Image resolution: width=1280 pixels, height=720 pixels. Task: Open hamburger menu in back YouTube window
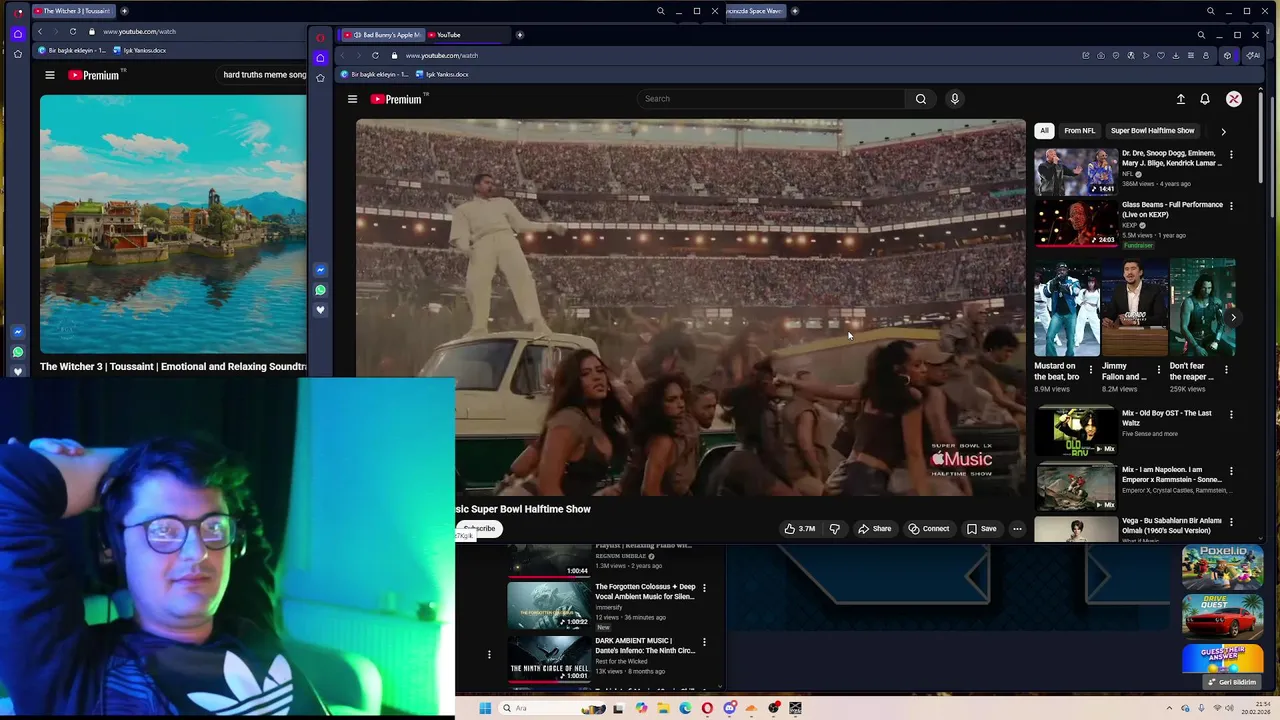[49, 75]
